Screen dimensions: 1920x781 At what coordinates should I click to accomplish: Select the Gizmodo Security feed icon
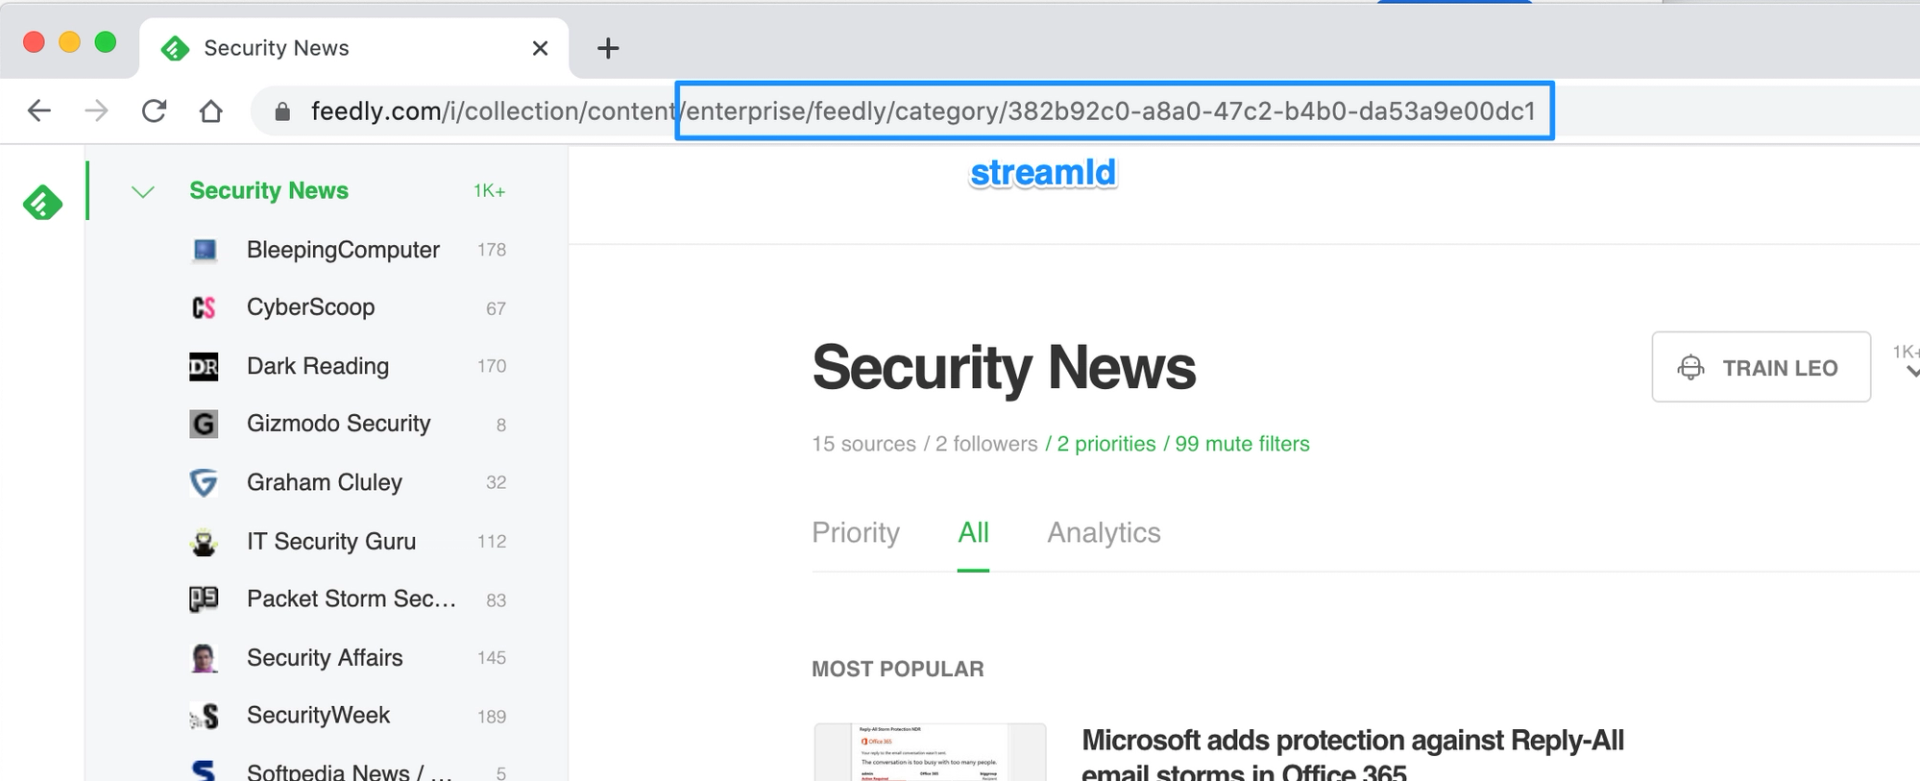click(x=204, y=423)
